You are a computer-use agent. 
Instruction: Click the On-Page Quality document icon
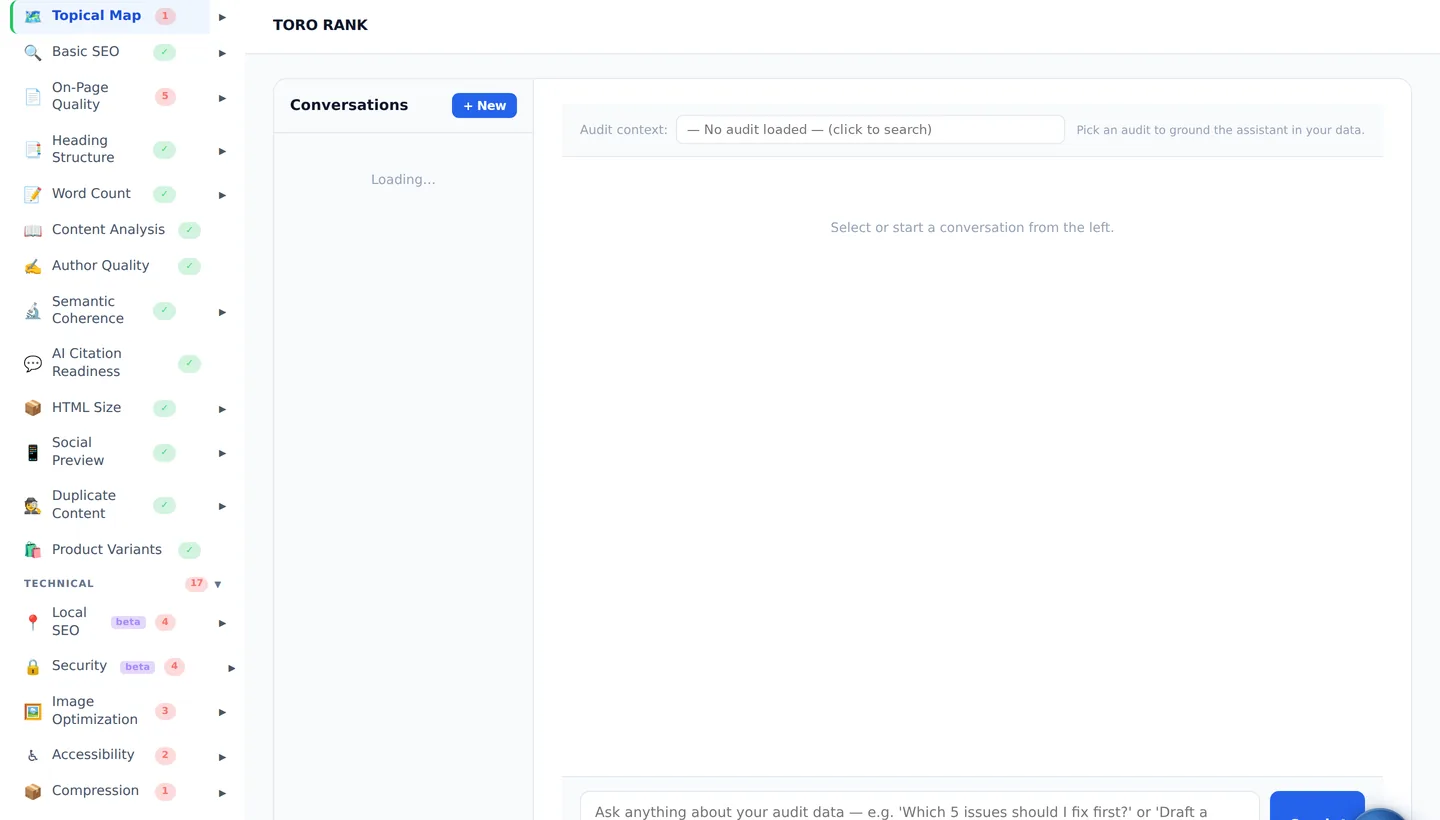33,97
